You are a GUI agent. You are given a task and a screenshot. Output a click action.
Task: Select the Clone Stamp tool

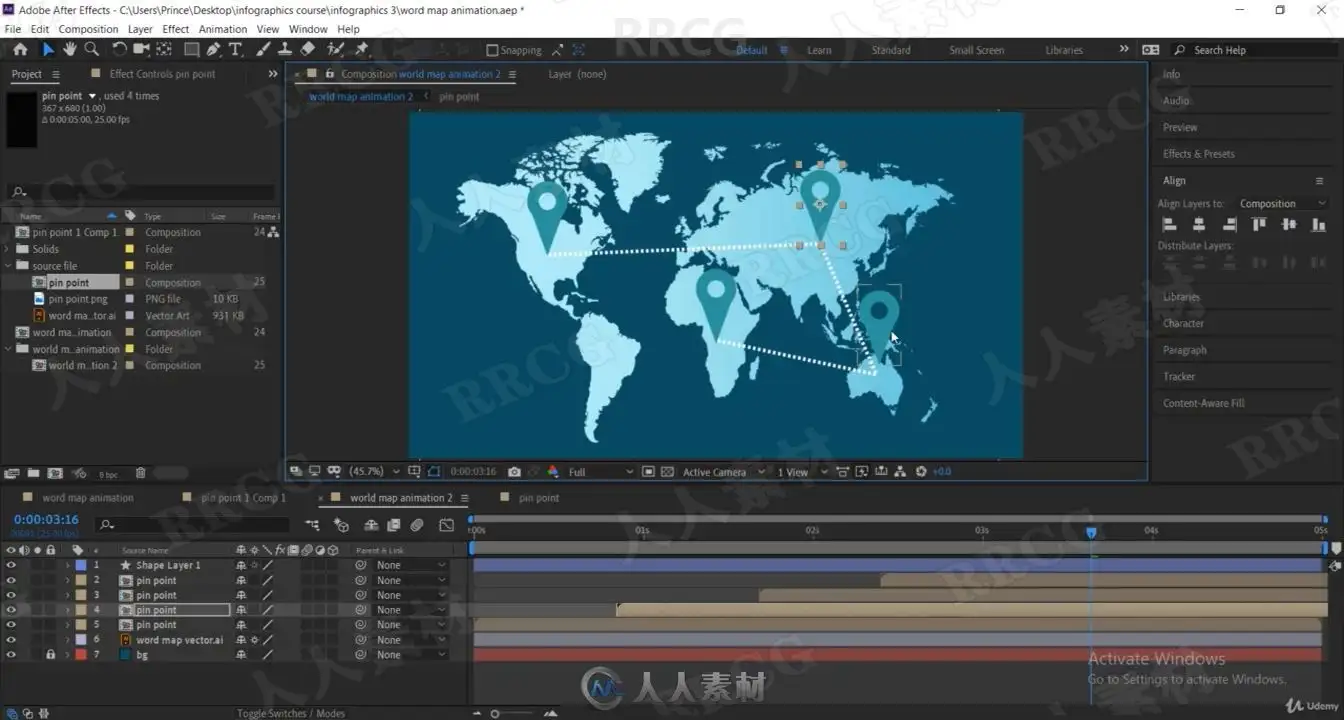point(285,49)
